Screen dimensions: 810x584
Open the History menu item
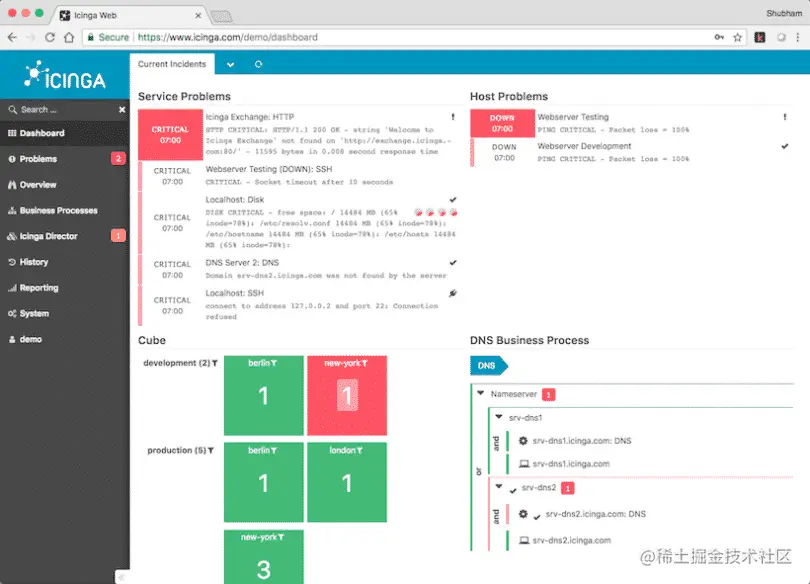pos(65,262)
